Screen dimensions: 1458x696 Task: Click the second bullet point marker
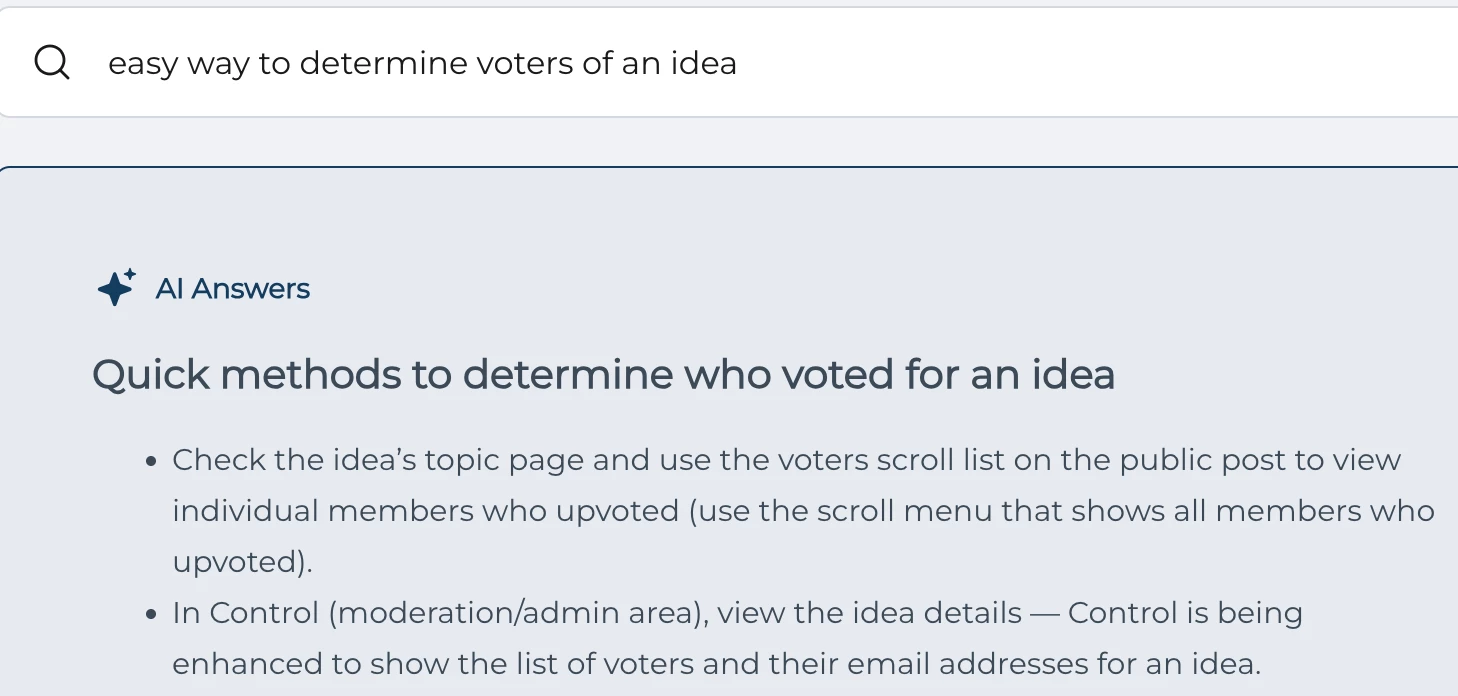click(151, 614)
